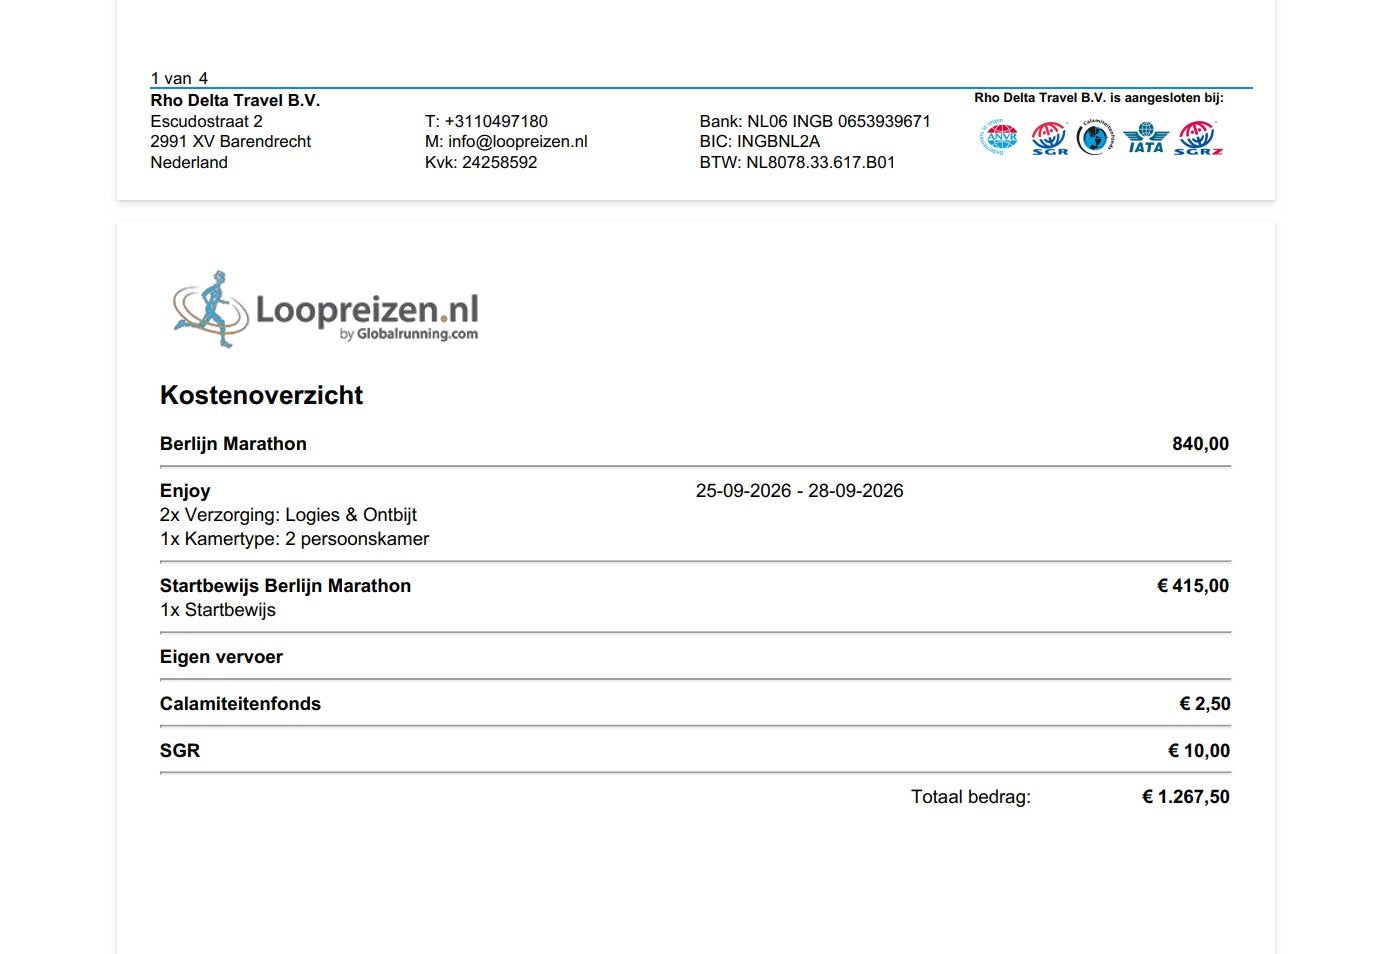1378x954 pixels.
Task: Click '2x Verzorging: Logies & Ontbijt' line
Action: point(288,515)
